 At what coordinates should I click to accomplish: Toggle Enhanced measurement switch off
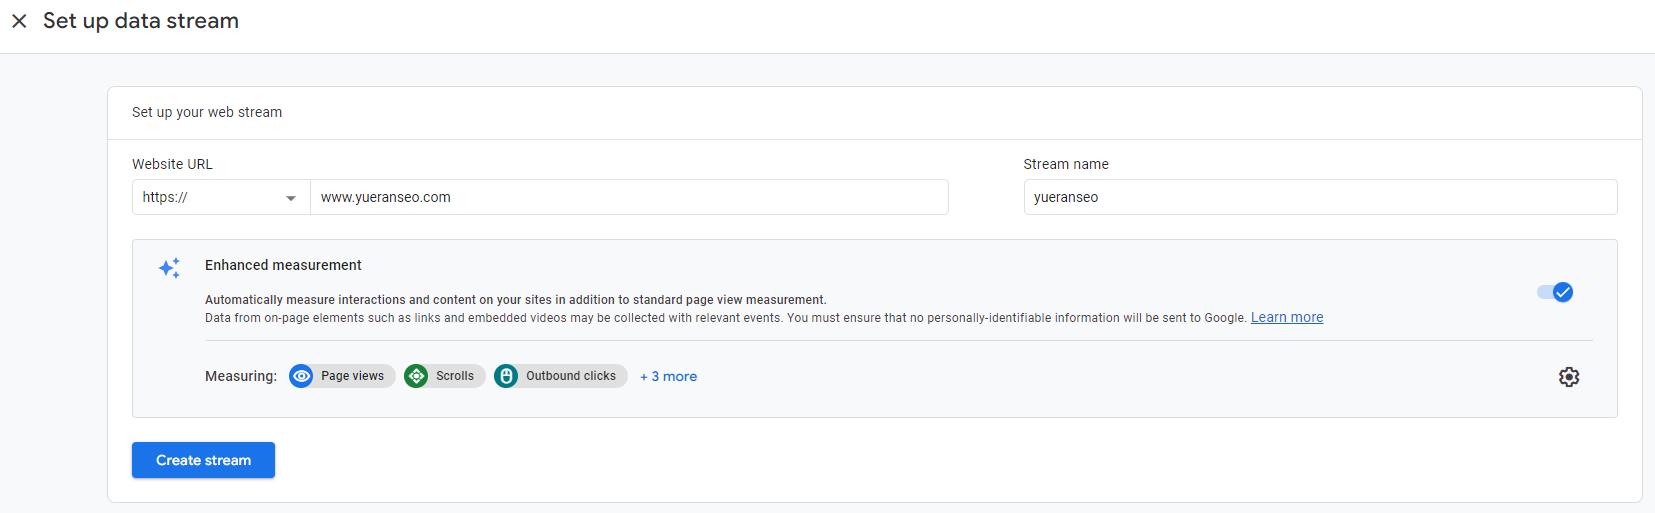tap(1555, 292)
